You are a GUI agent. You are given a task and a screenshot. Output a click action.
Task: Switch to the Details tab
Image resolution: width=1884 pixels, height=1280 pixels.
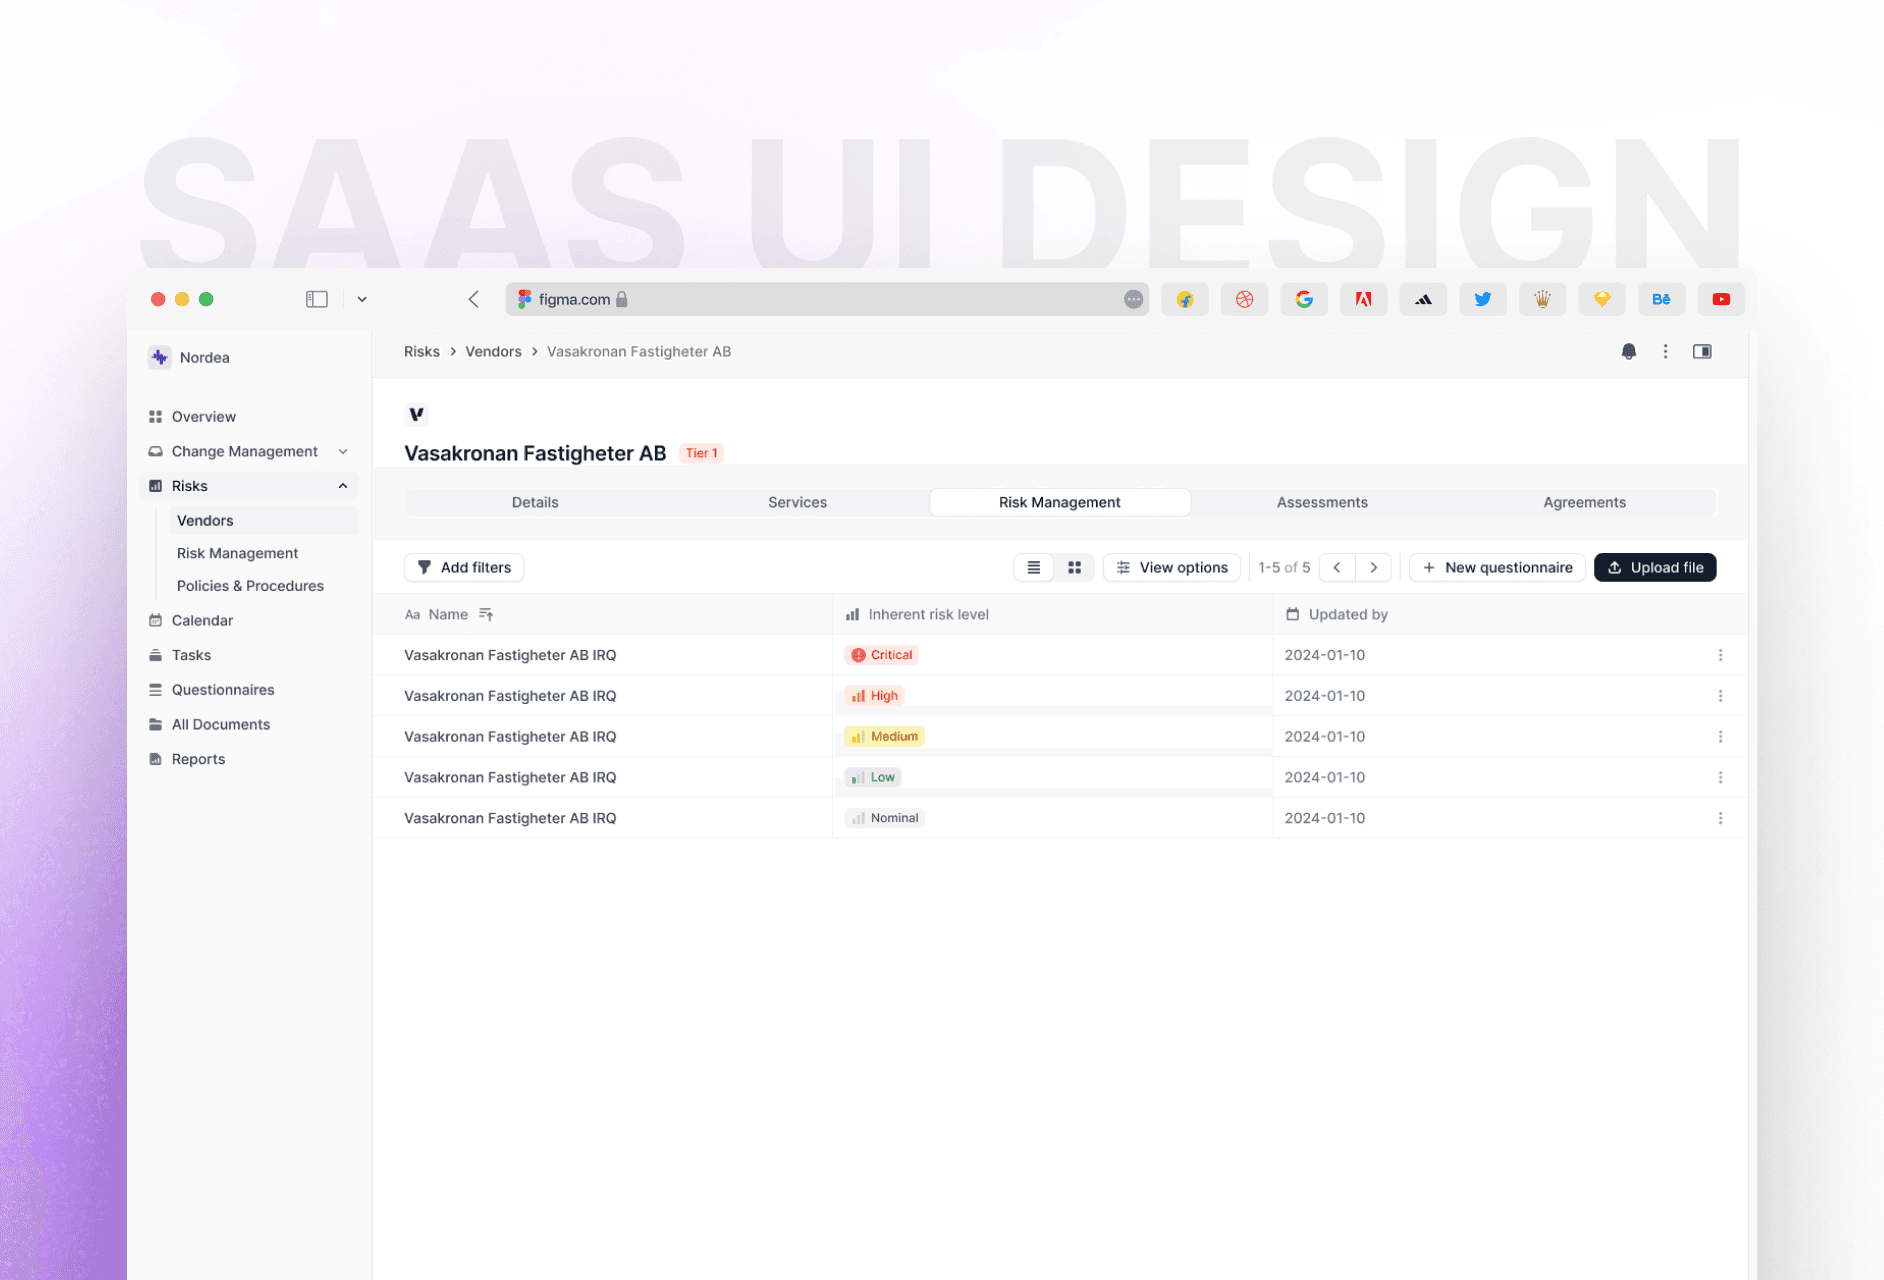pos(535,502)
